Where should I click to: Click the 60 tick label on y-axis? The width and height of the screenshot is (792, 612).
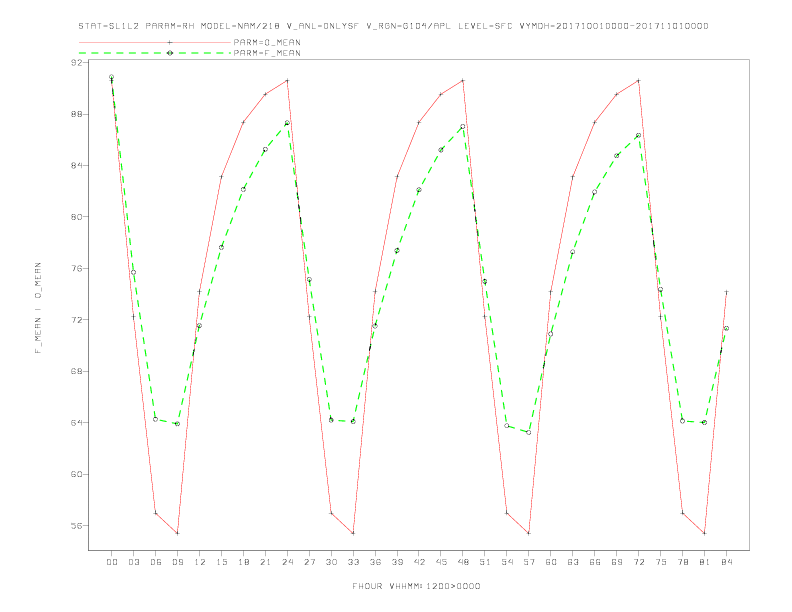coord(77,474)
